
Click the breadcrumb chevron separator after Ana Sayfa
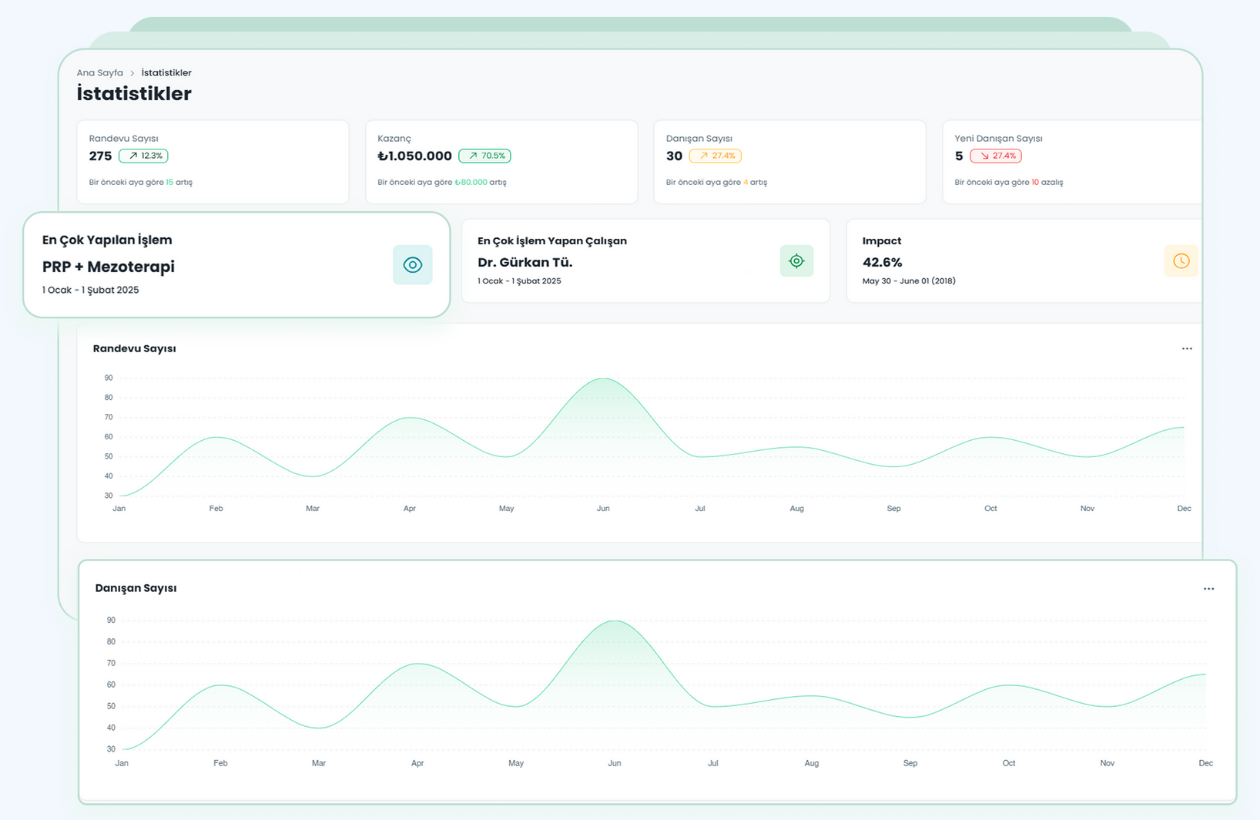(132, 73)
